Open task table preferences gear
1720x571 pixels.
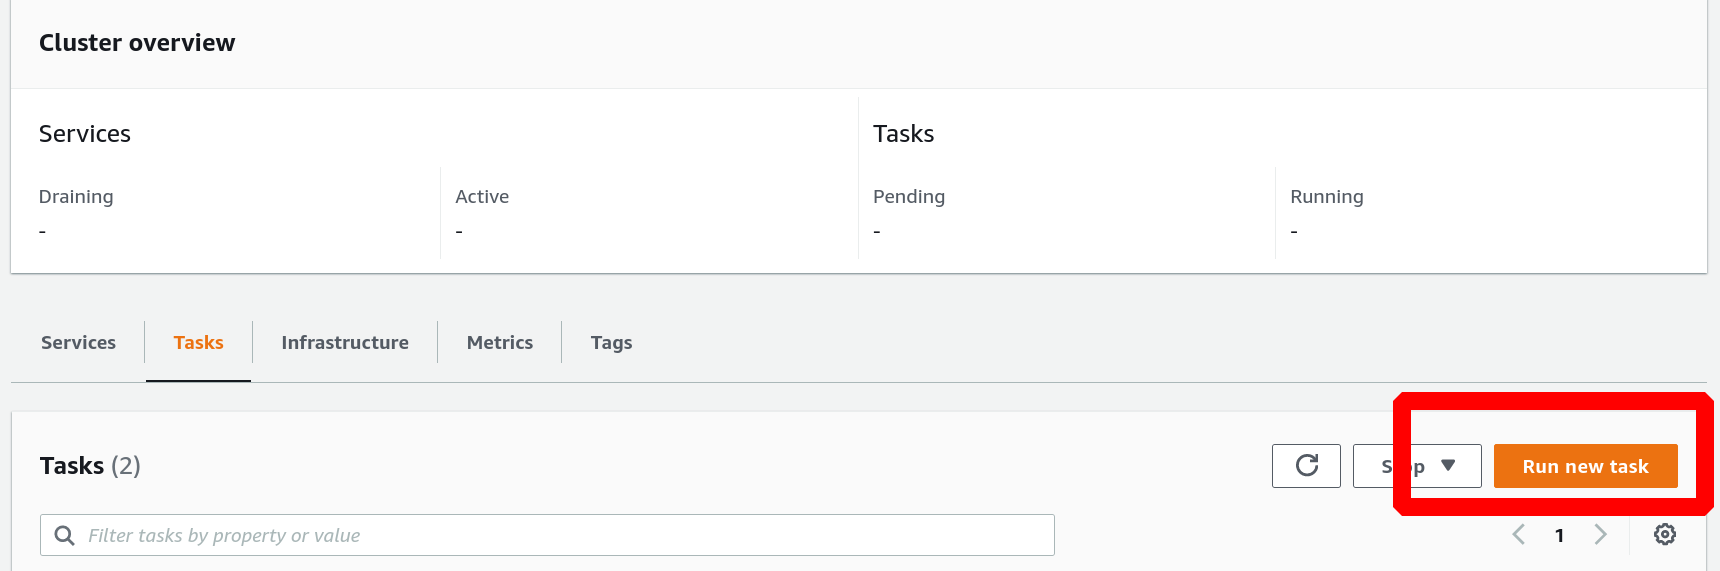coord(1665,535)
